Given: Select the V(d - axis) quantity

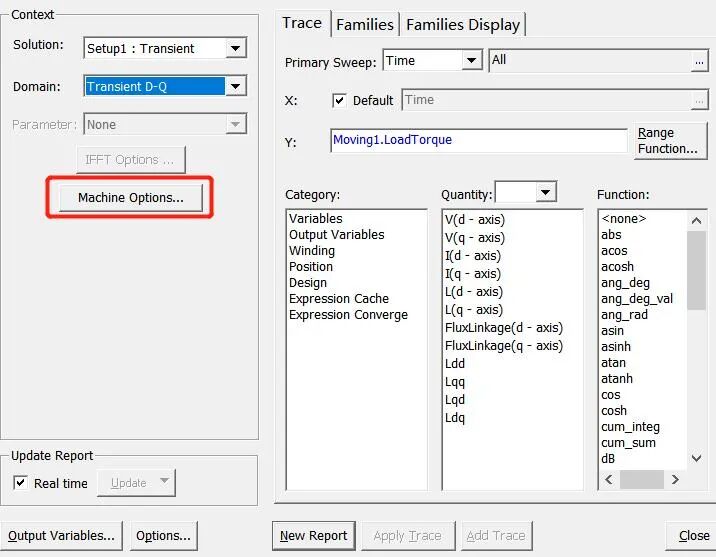Looking at the screenshot, I should pos(475,220).
